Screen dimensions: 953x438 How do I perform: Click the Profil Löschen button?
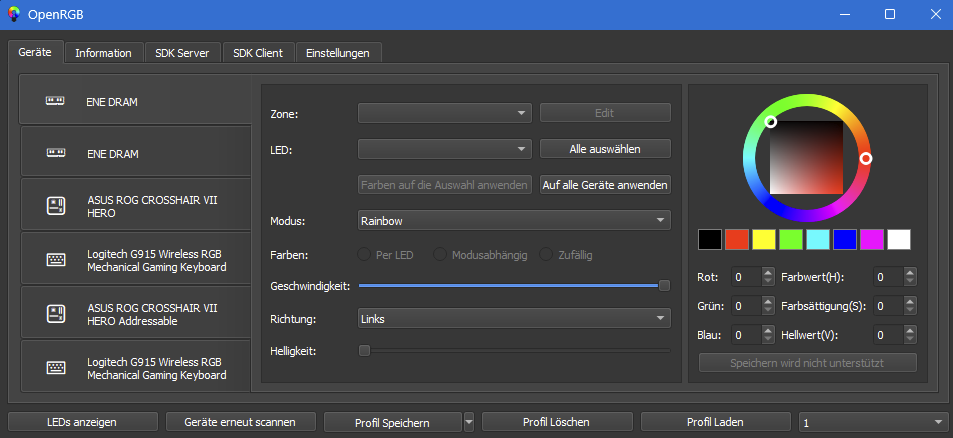point(557,422)
